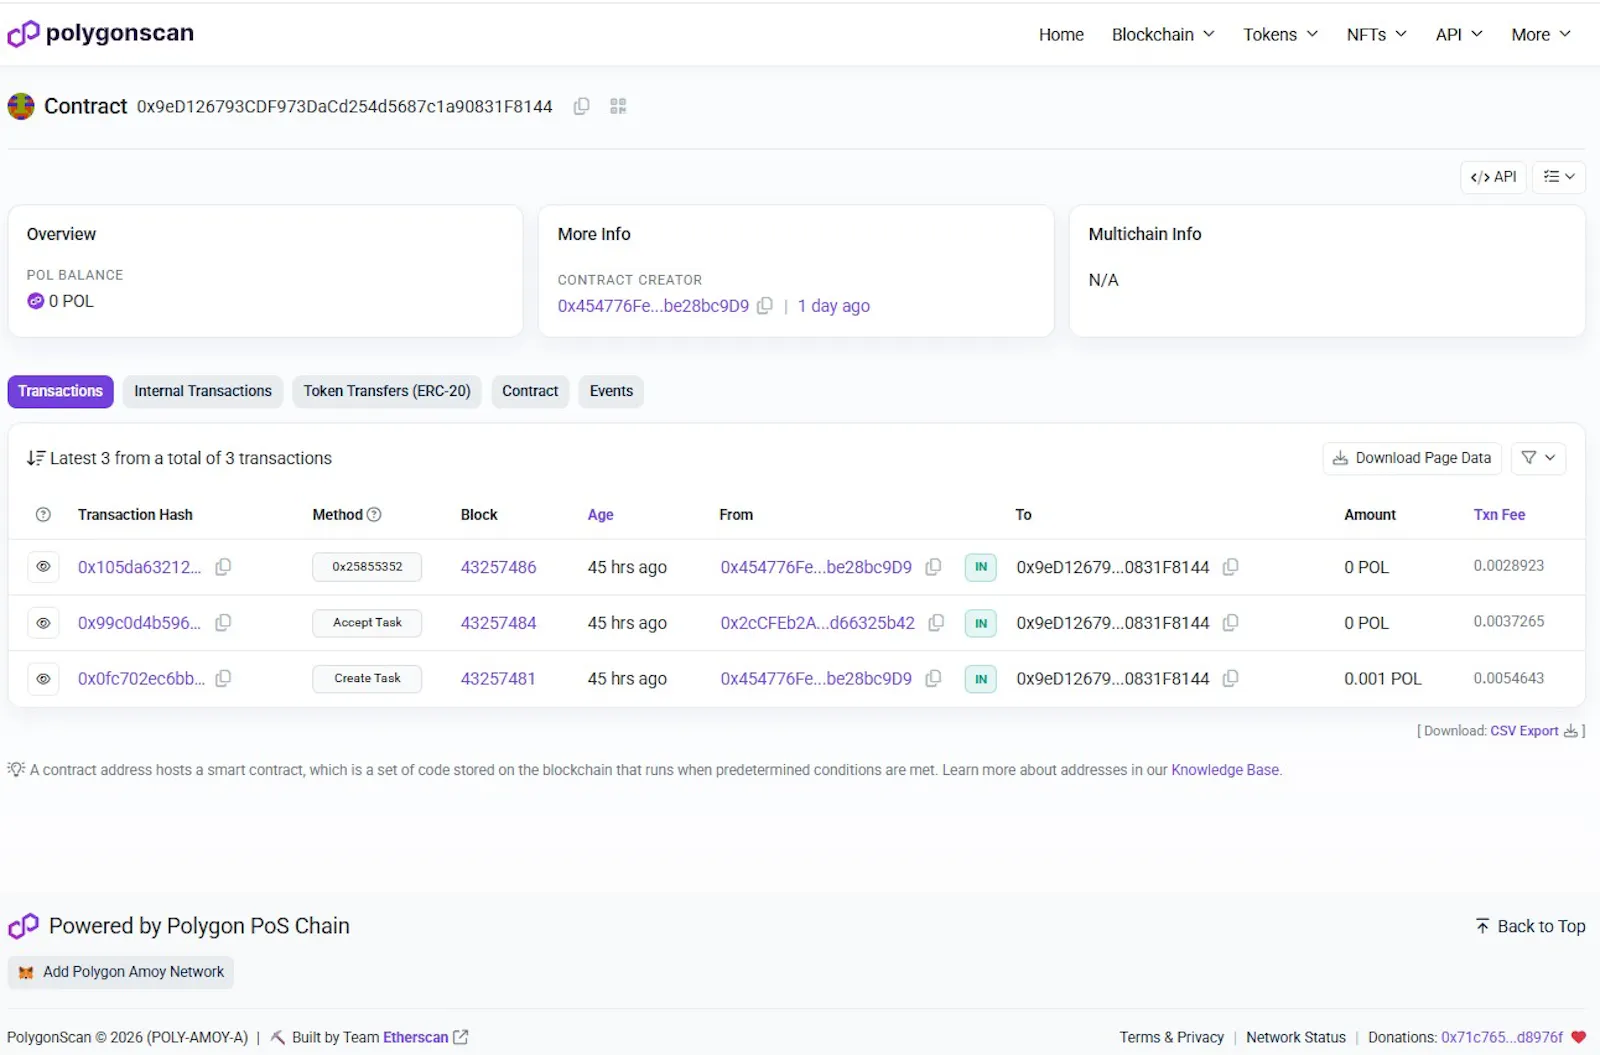
Task: Click the IN badge in the Accept Task row
Action: (980, 623)
